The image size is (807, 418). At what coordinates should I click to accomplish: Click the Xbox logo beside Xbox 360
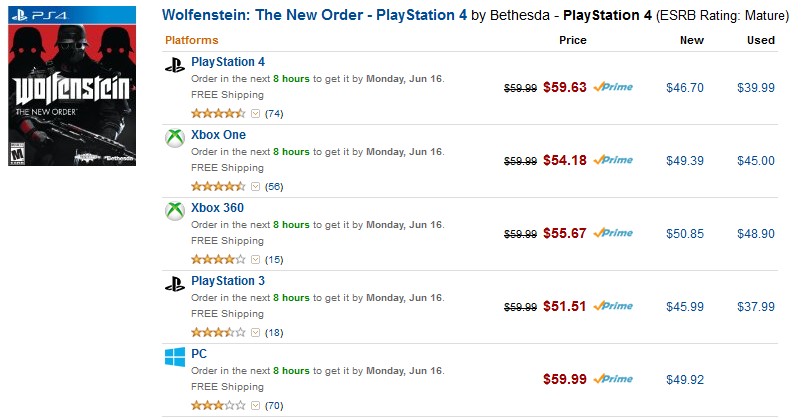(x=175, y=211)
